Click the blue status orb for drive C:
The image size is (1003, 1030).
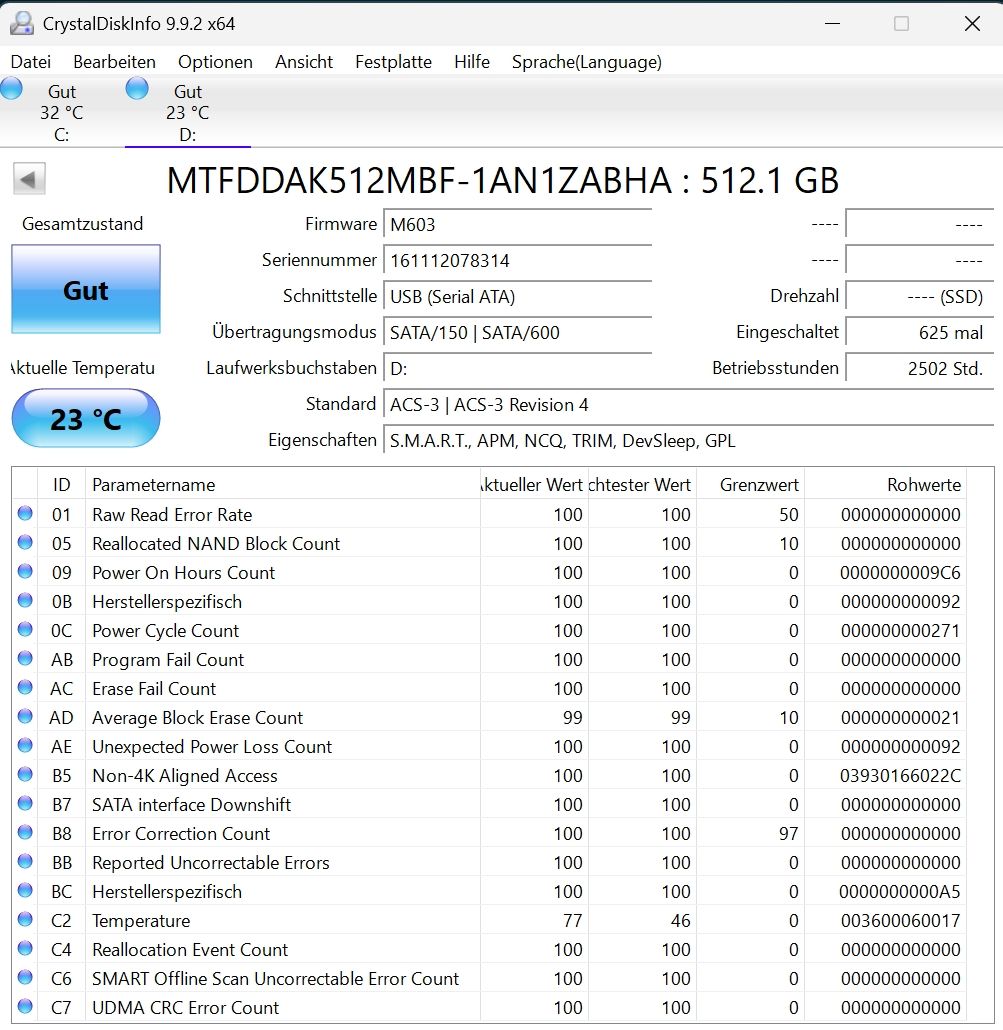point(11,88)
